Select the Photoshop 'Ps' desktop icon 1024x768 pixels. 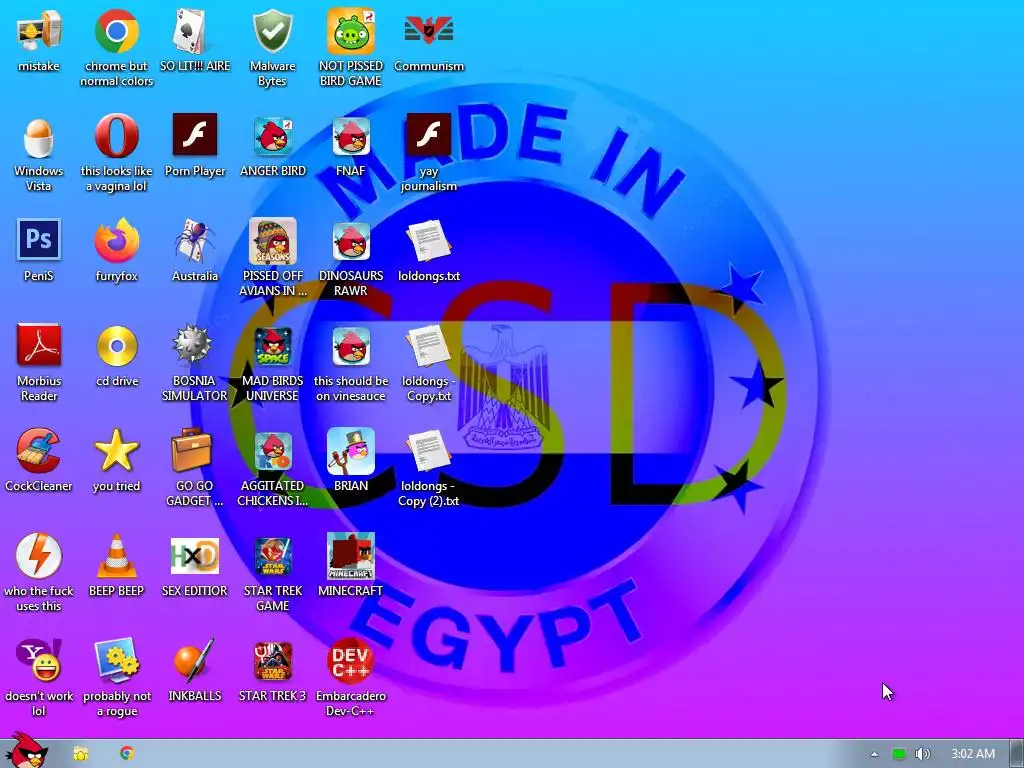(39, 241)
